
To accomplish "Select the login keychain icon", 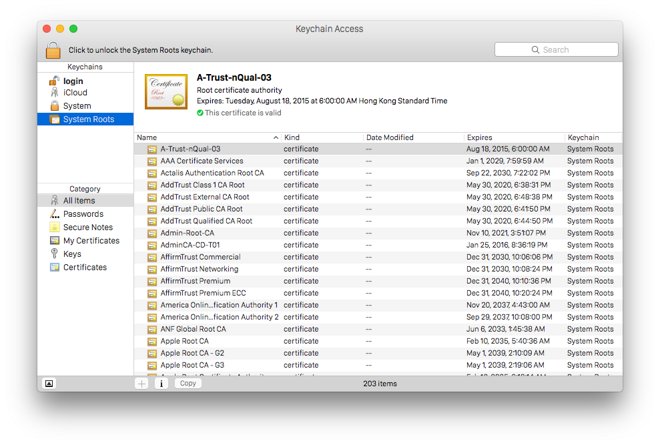I will click(x=54, y=81).
